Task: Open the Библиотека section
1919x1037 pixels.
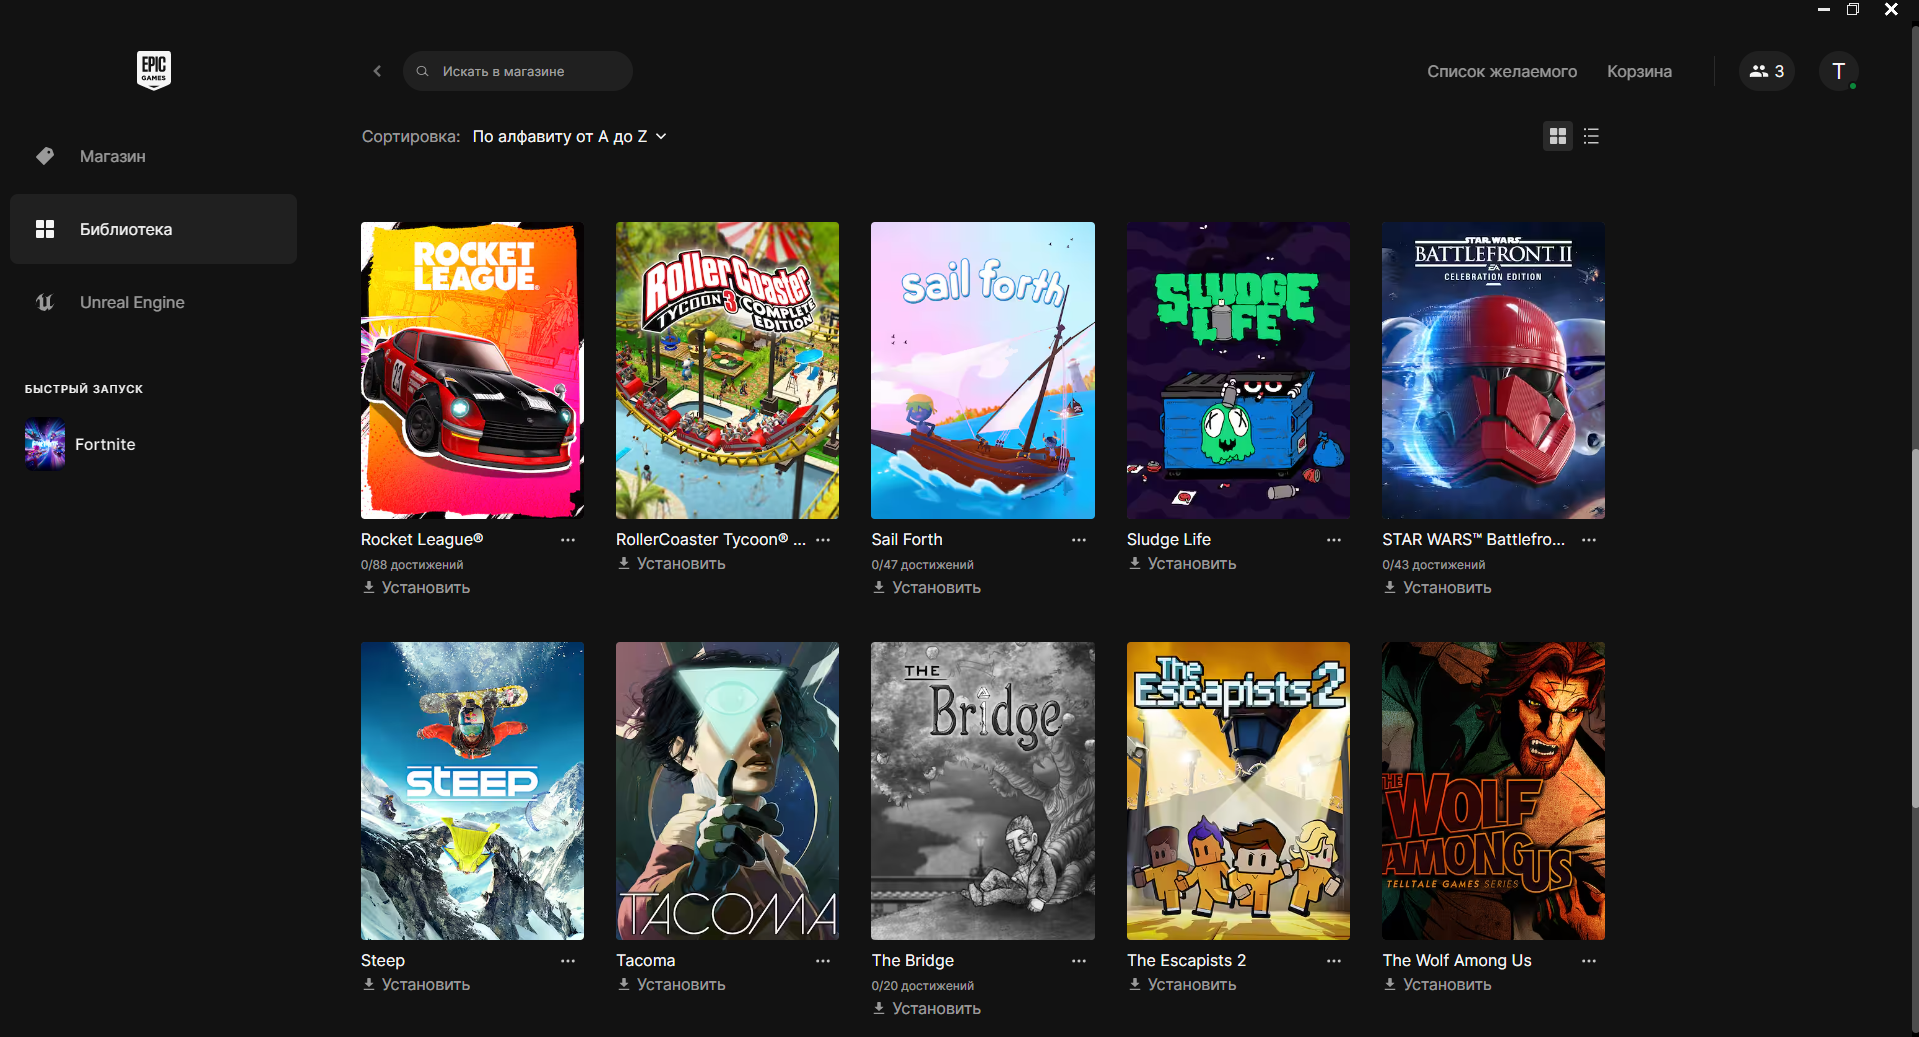Action: [x=153, y=229]
